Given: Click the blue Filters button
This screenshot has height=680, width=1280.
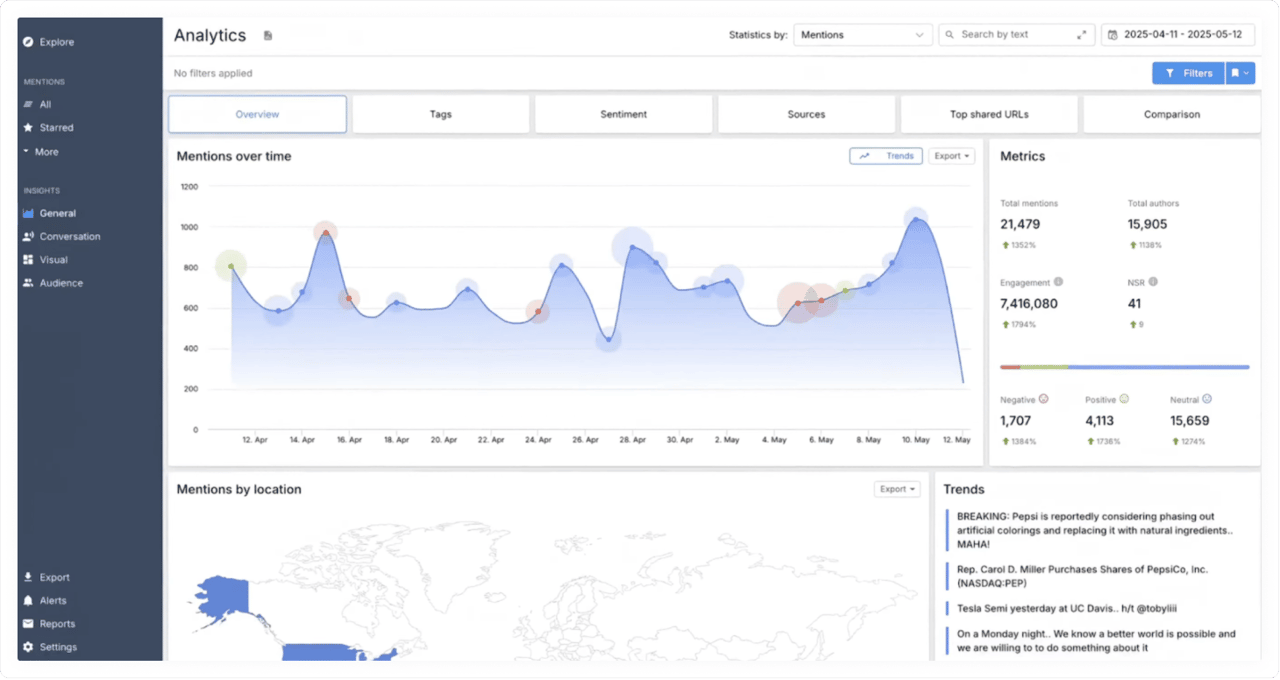Looking at the screenshot, I should tap(1188, 73).
